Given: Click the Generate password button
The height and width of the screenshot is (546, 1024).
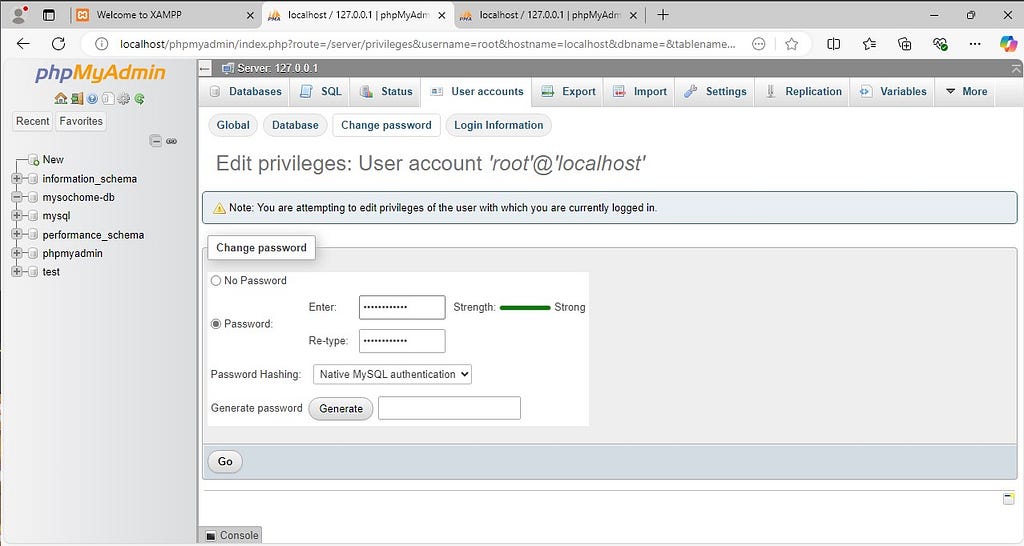Looking at the screenshot, I should tap(341, 408).
